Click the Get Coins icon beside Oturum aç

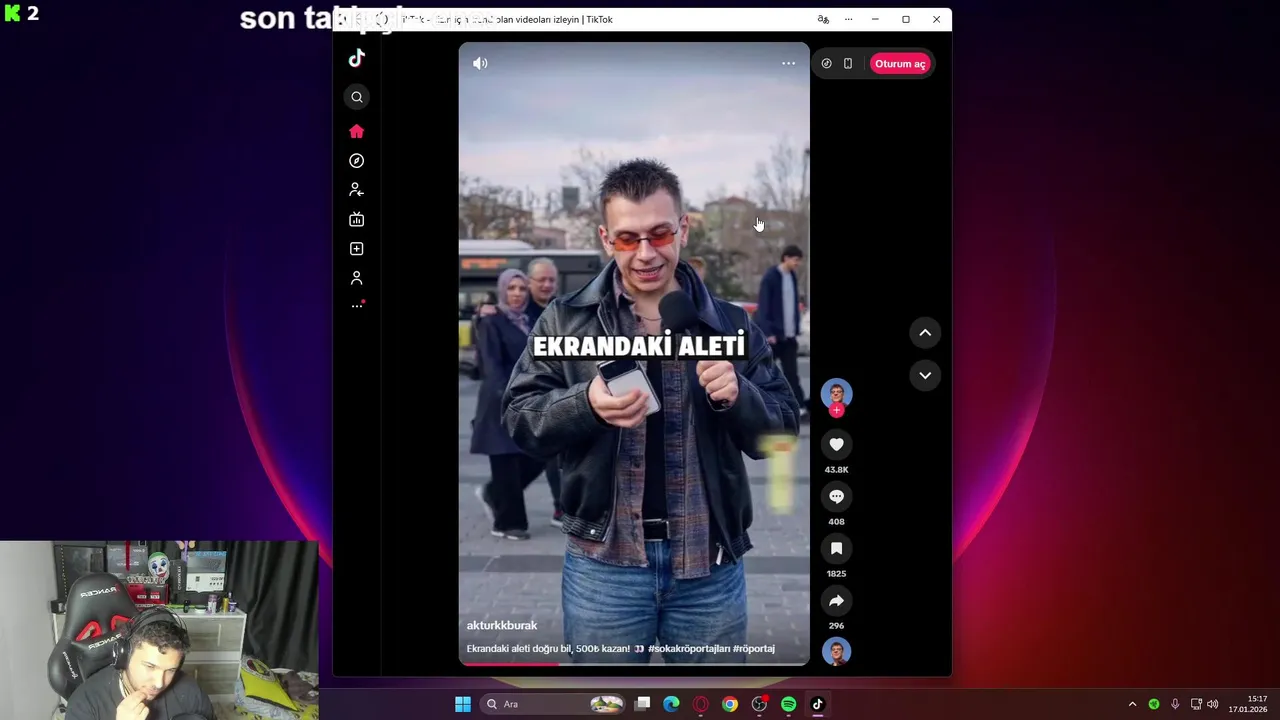(x=826, y=63)
